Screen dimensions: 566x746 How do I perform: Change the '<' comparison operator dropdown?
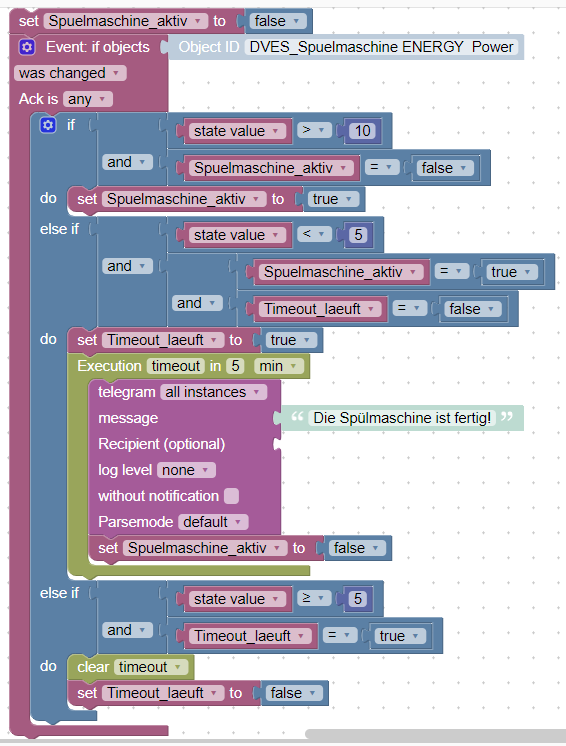coord(314,234)
